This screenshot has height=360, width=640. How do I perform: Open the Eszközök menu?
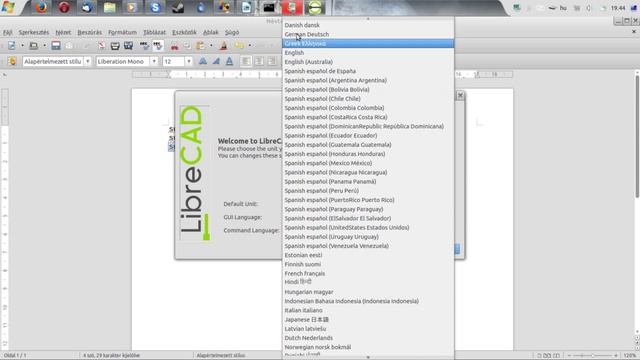(184, 32)
